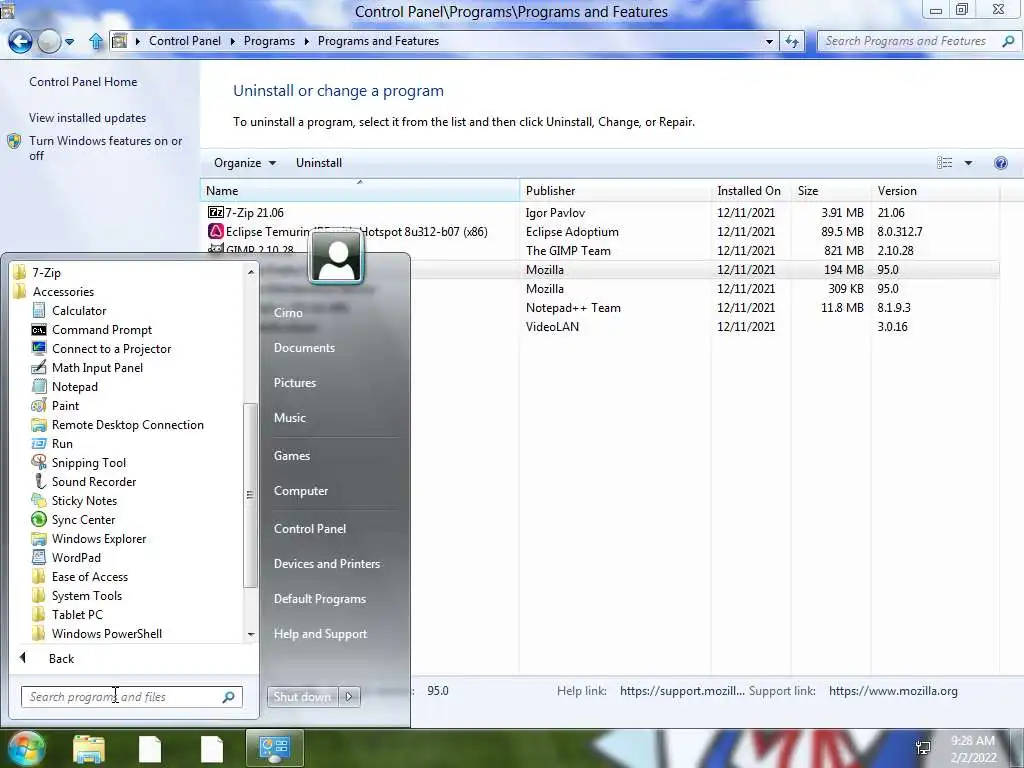Open Remote Desktop Connection

coord(127,424)
